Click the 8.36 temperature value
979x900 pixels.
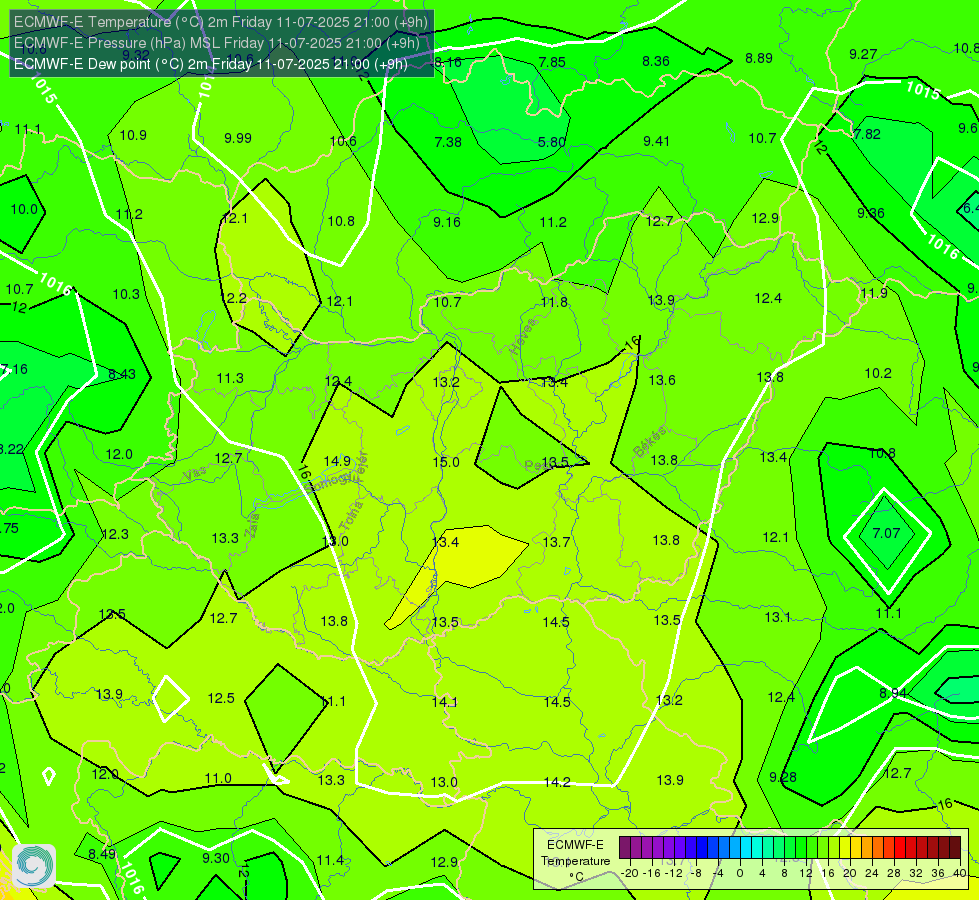pyautogui.click(x=656, y=61)
